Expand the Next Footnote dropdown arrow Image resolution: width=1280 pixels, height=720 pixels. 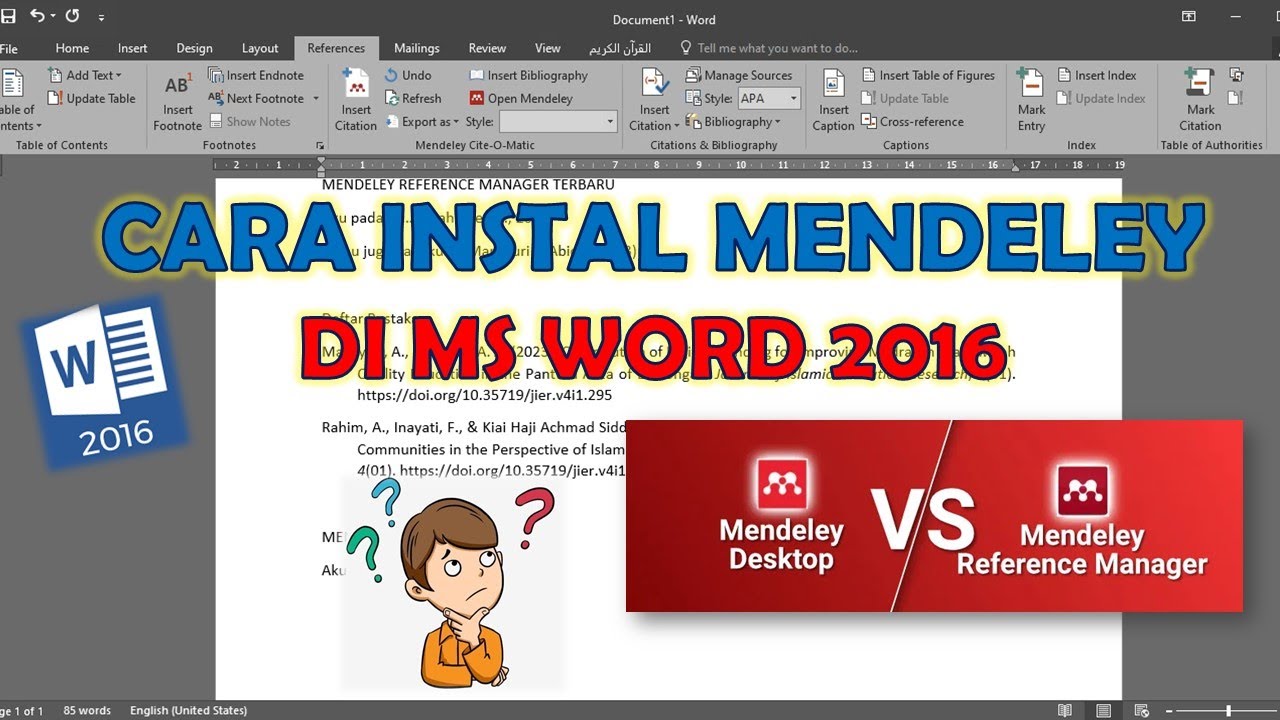pyautogui.click(x=315, y=98)
